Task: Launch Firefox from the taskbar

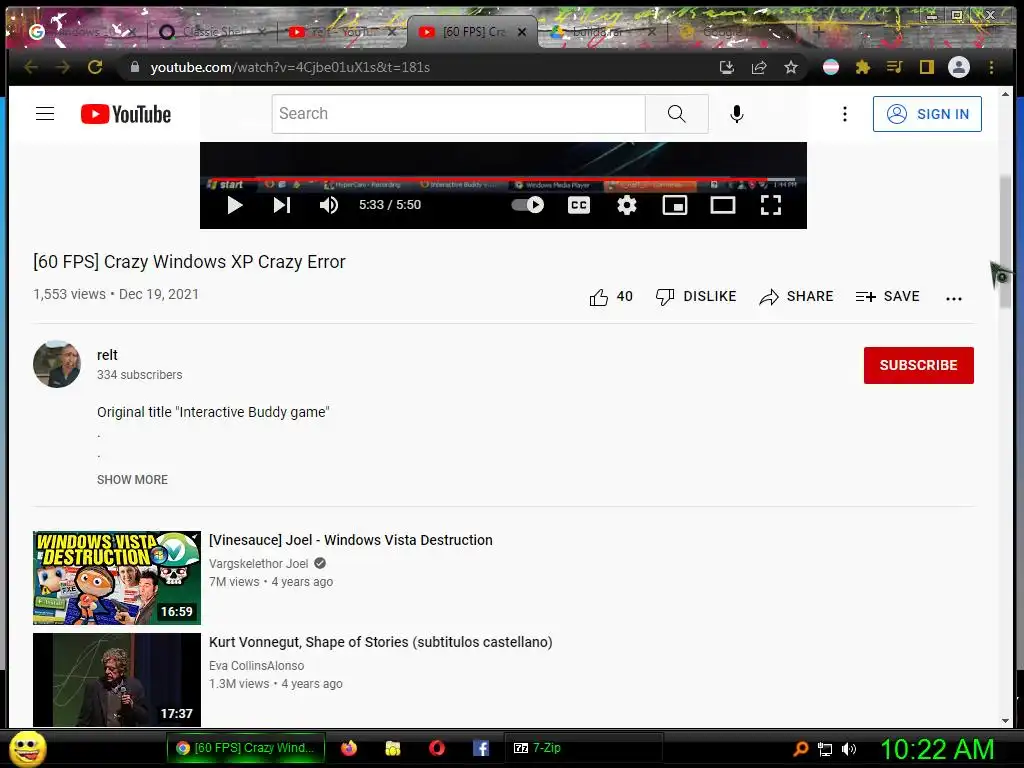Action: 349,748
